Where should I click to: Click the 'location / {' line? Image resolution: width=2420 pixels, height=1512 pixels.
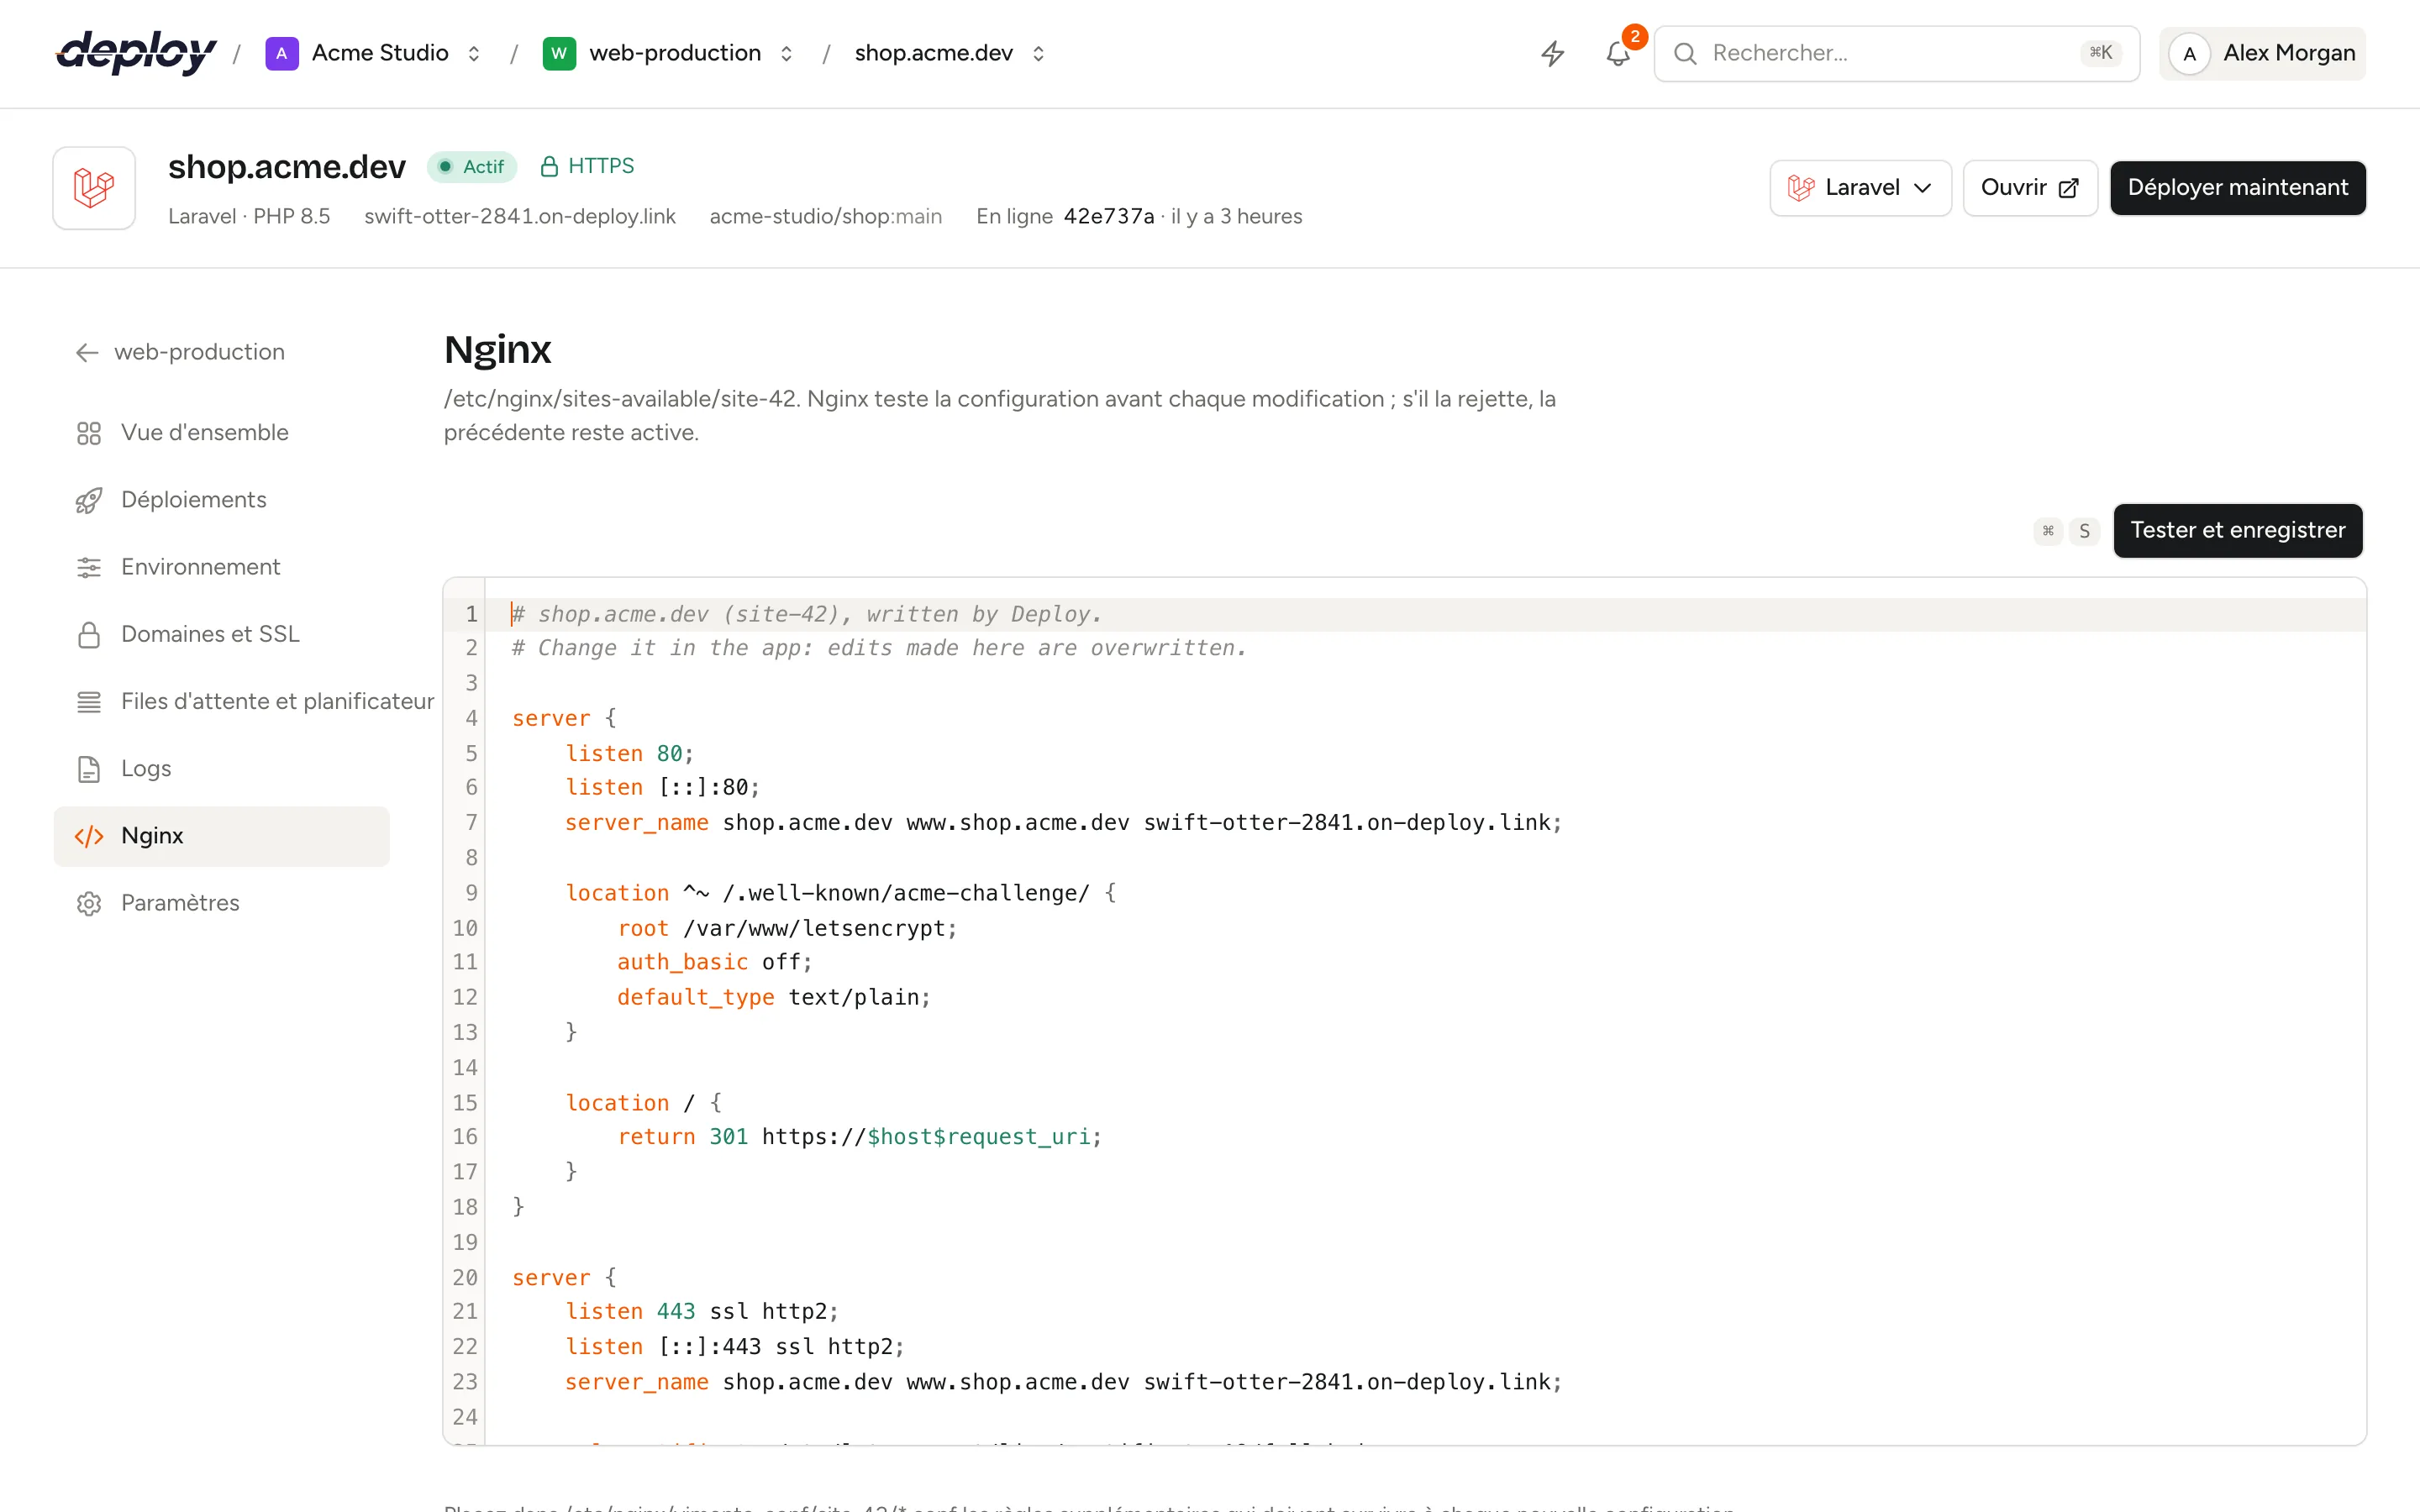(x=643, y=1102)
